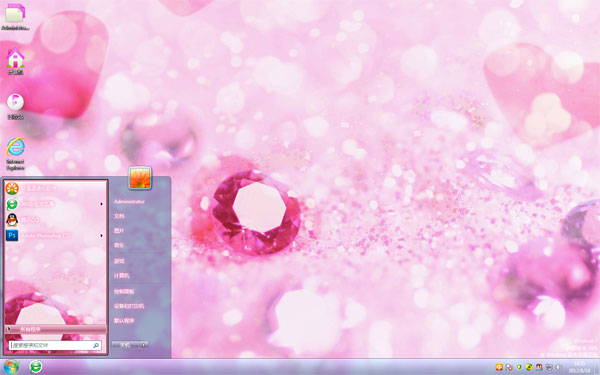Image resolution: width=600 pixels, height=375 pixels.
Task: Open the taskbar clock and date
Action: pos(580,367)
